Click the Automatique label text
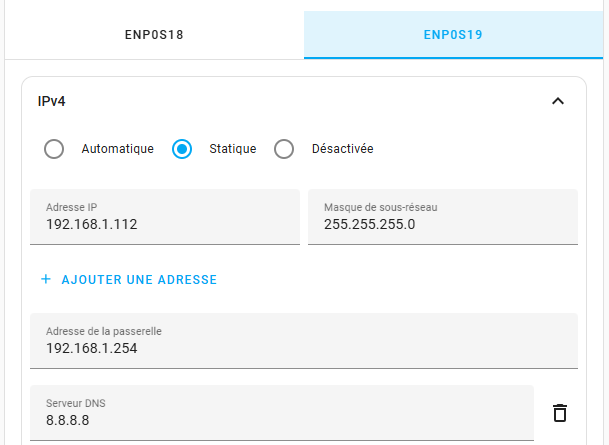Screen dimensions: 609x445 118,149
